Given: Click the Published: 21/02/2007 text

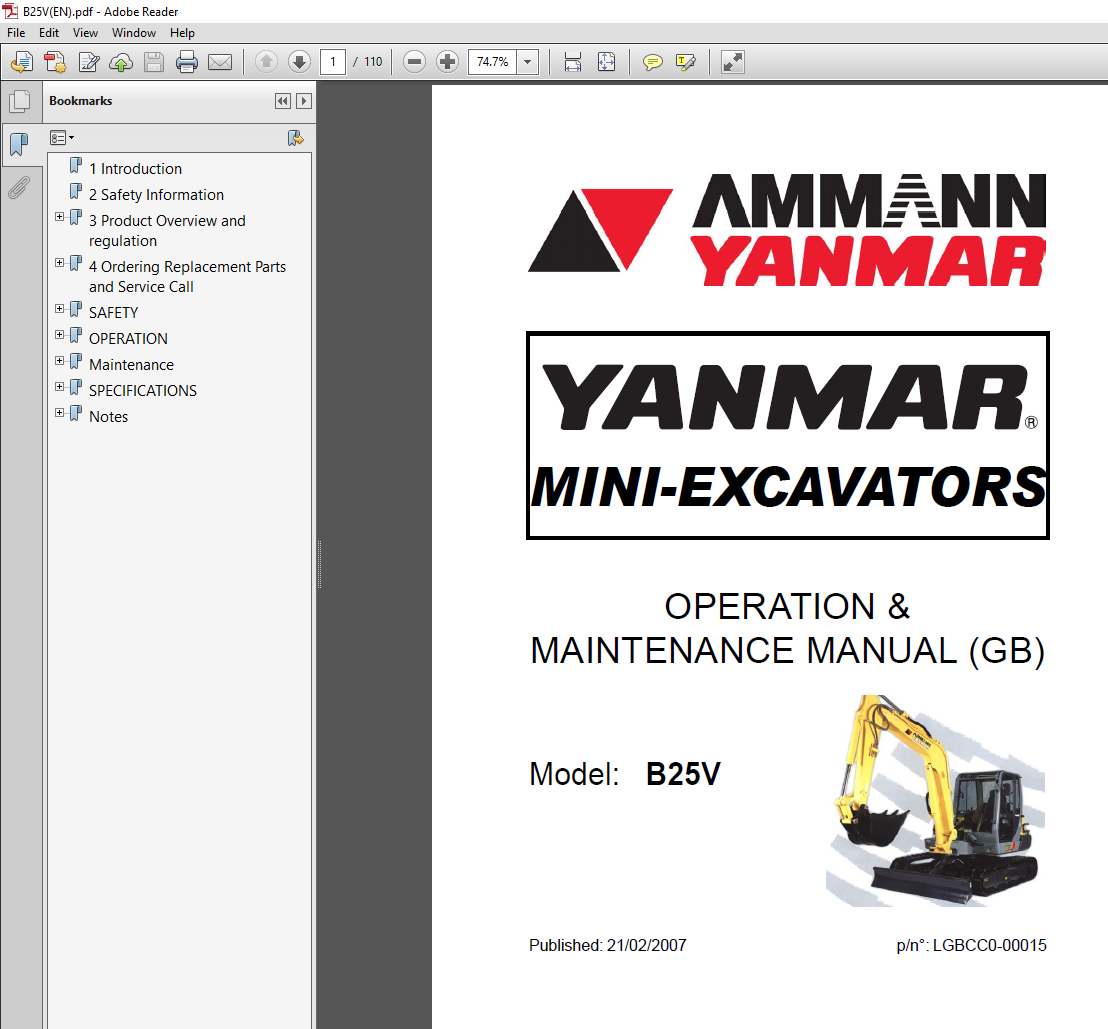Looking at the screenshot, I should (608, 946).
